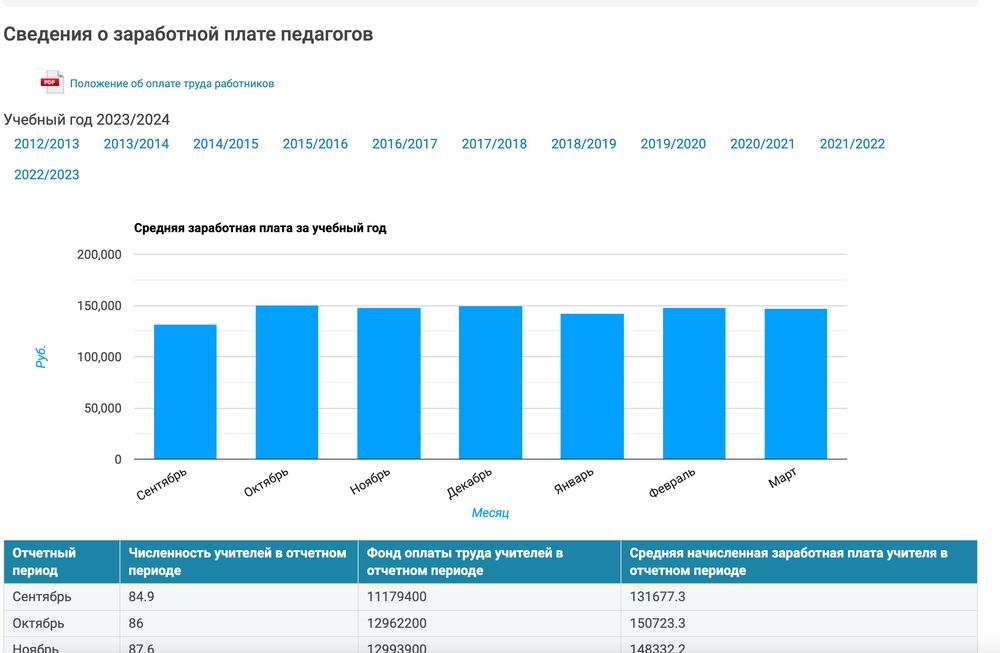The width and height of the screenshot is (1000, 653).
Task: Click the 'Учебный год 2023/2024' label
Action: coord(87,120)
